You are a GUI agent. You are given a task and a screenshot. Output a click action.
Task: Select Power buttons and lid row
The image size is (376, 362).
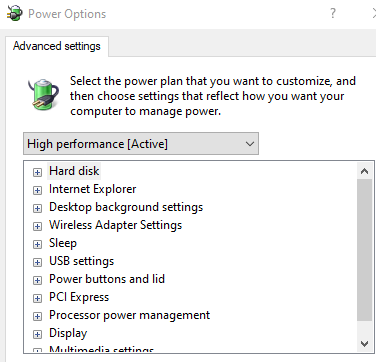click(x=107, y=279)
